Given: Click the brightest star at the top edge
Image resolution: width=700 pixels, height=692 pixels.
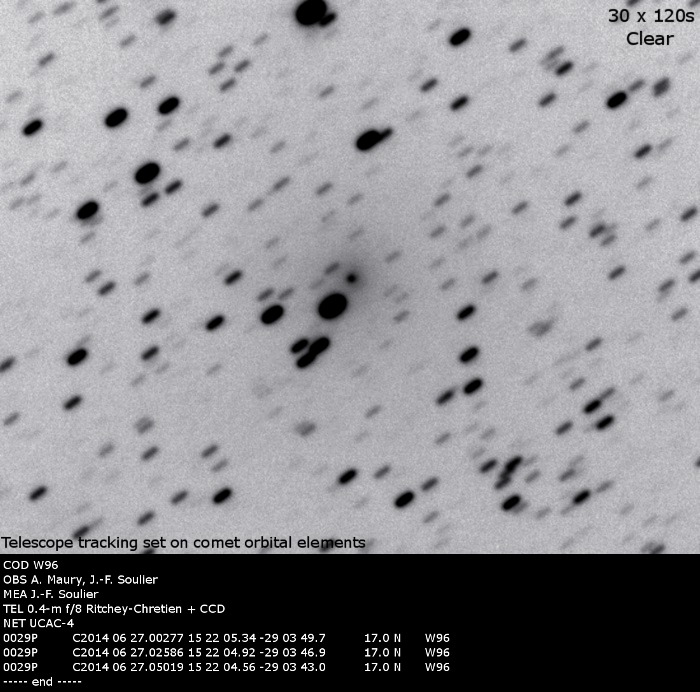Looking at the screenshot, I should coord(313,12).
